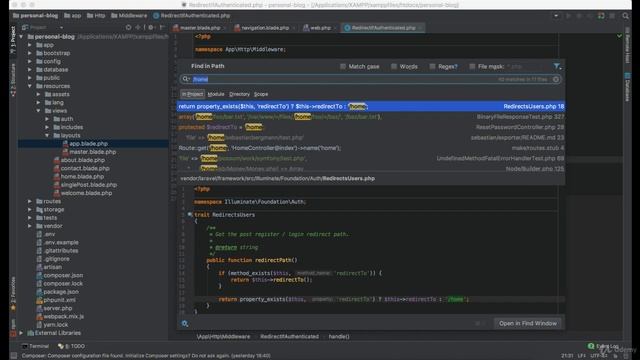Open the Remote Host tool window
640x360 pixels.
click(627, 45)
